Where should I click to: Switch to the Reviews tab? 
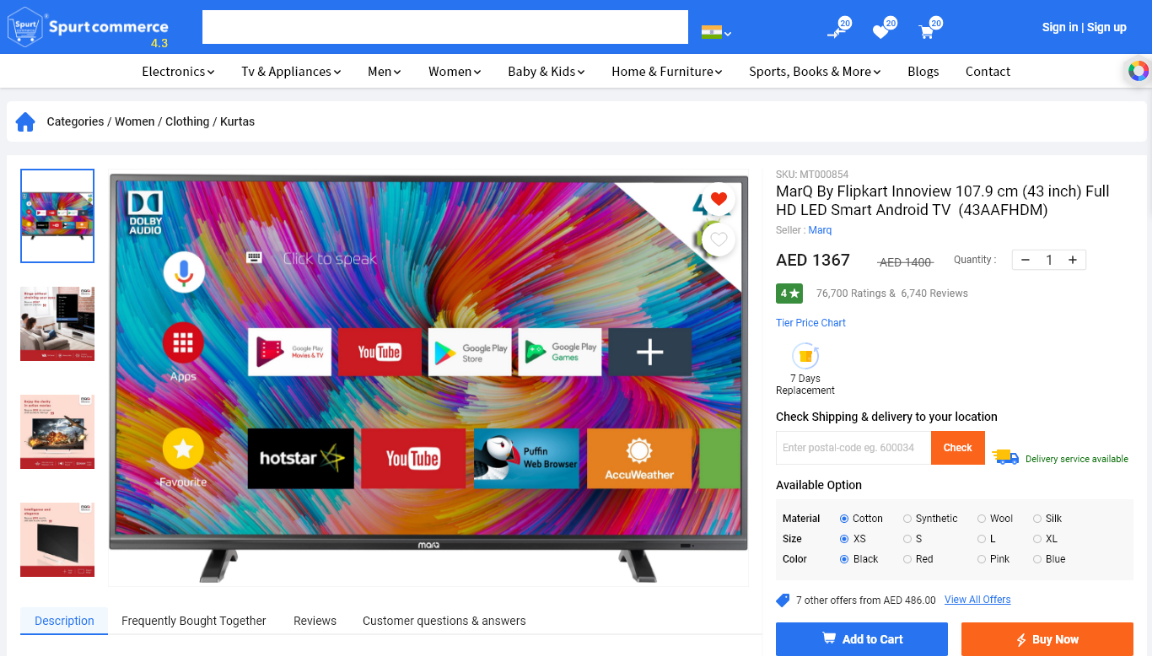point(314,621)
